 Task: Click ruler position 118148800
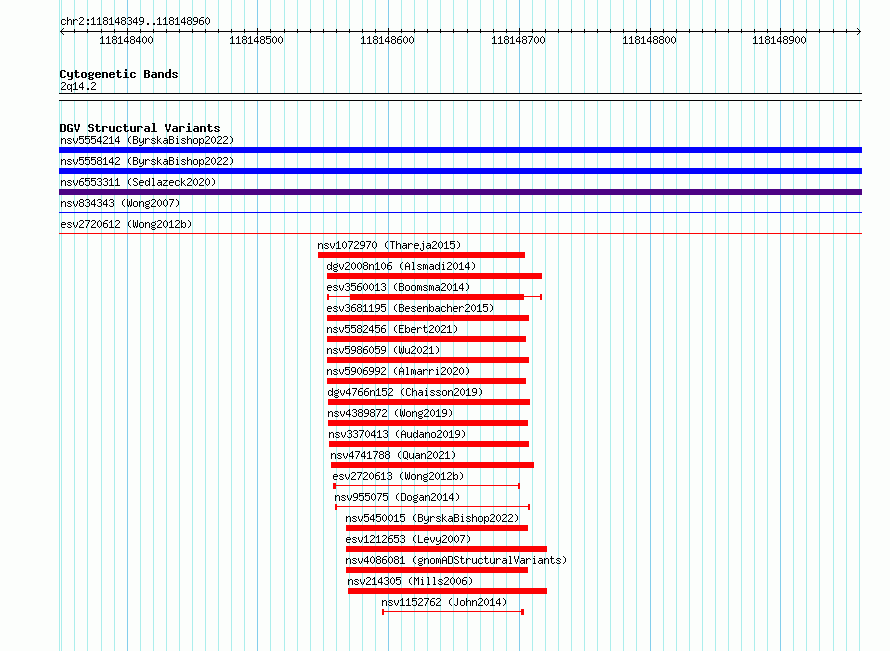649,40
